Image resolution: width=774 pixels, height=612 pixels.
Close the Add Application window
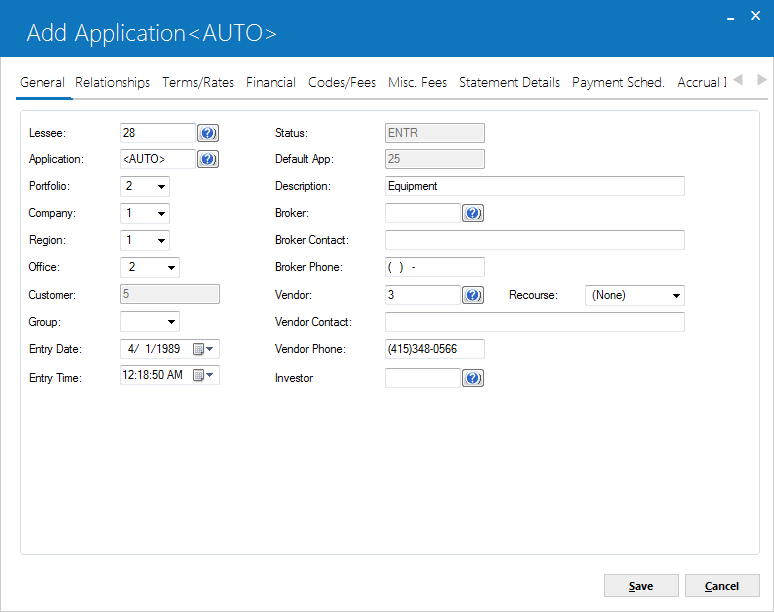pos(755,16)
